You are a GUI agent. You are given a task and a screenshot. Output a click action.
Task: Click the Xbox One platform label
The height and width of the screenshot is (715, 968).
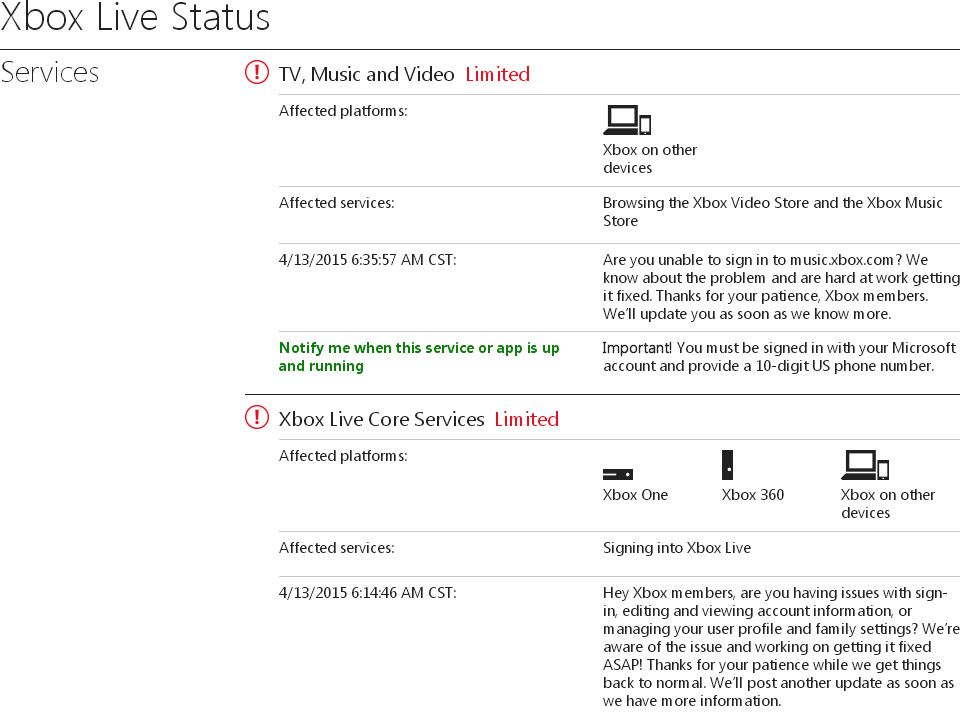tap(635, 495)
